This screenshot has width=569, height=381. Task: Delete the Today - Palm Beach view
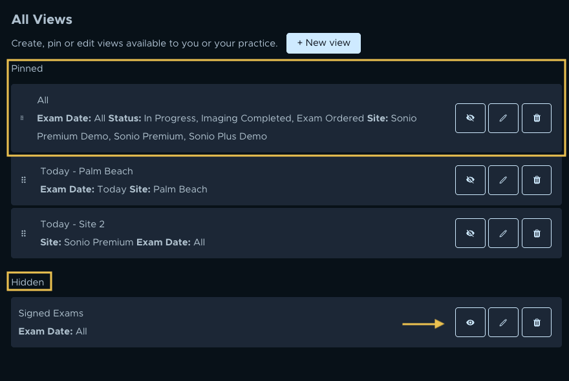(x=537, y=180)
